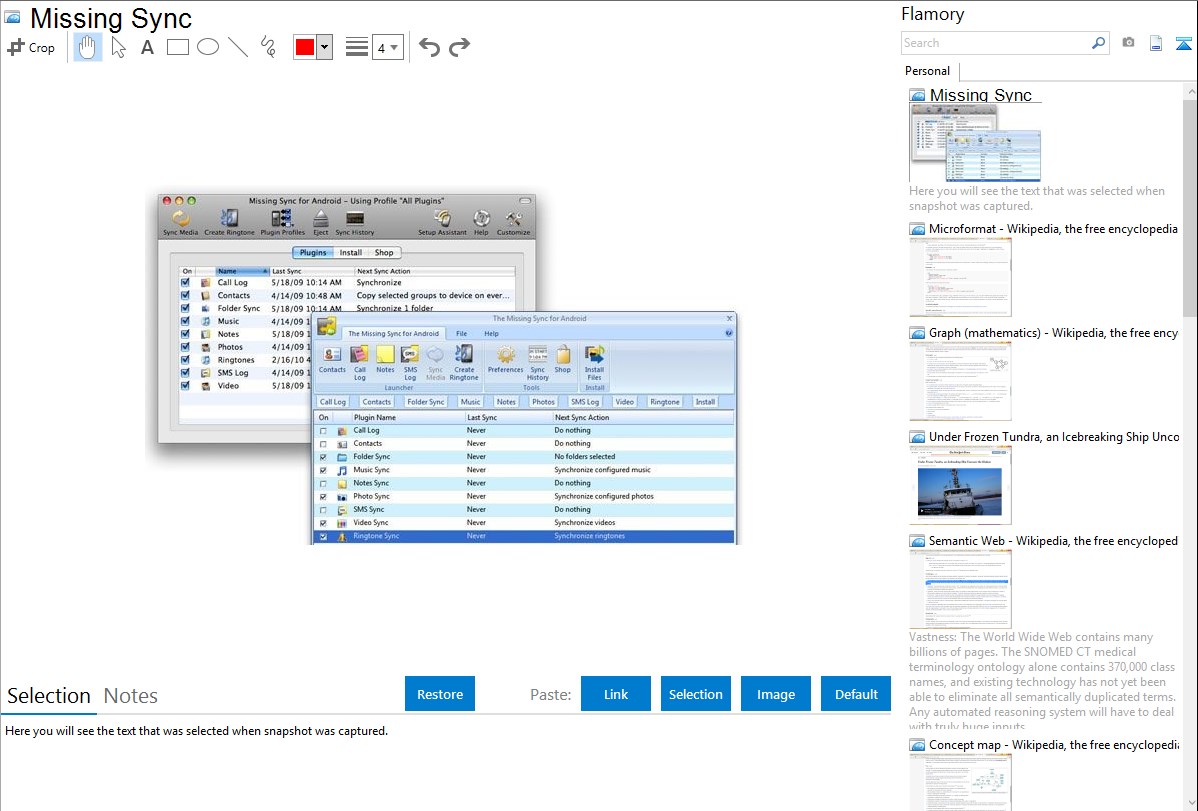Enable Call Log plugin checkbox in front window
The image size is (1198, 811).
pyautogui.click(x=323, y=431)
